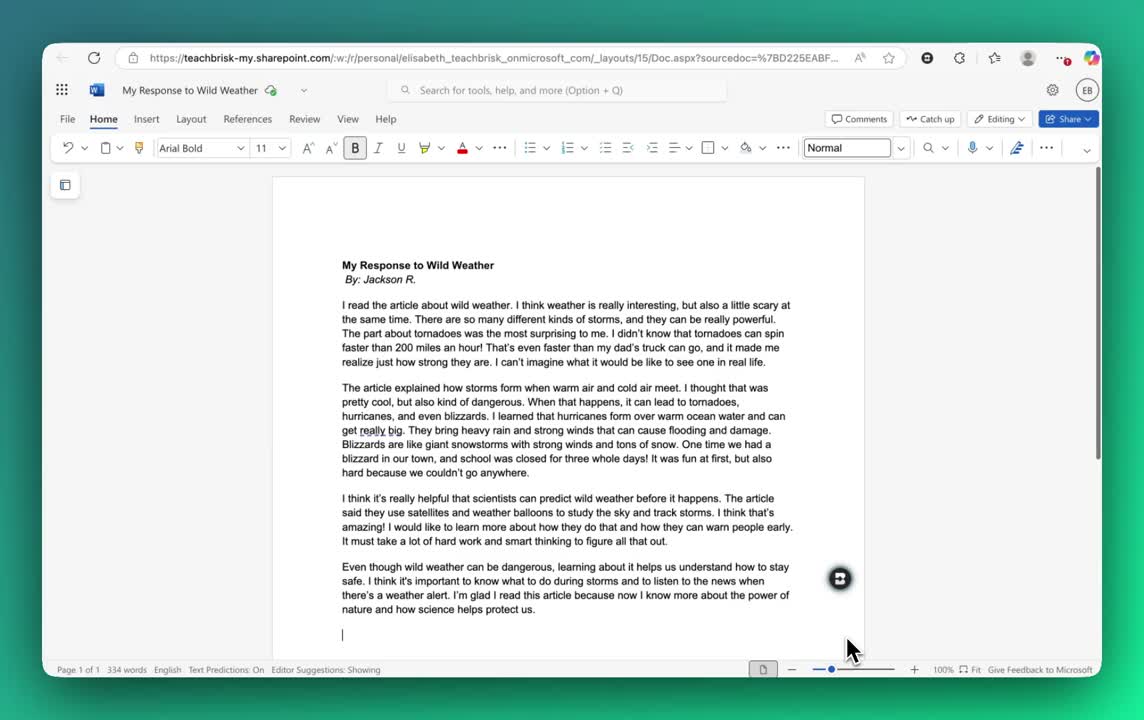Activate the Format Painter brush
This screenshot has width=1144, height=720.
tap(139, 148)
